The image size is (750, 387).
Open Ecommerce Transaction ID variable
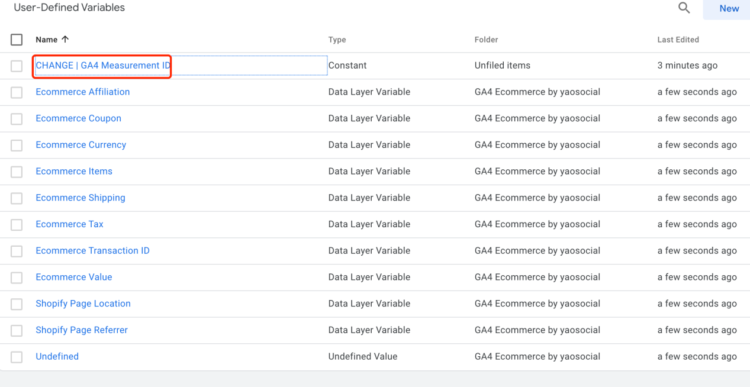coord(92,251)
